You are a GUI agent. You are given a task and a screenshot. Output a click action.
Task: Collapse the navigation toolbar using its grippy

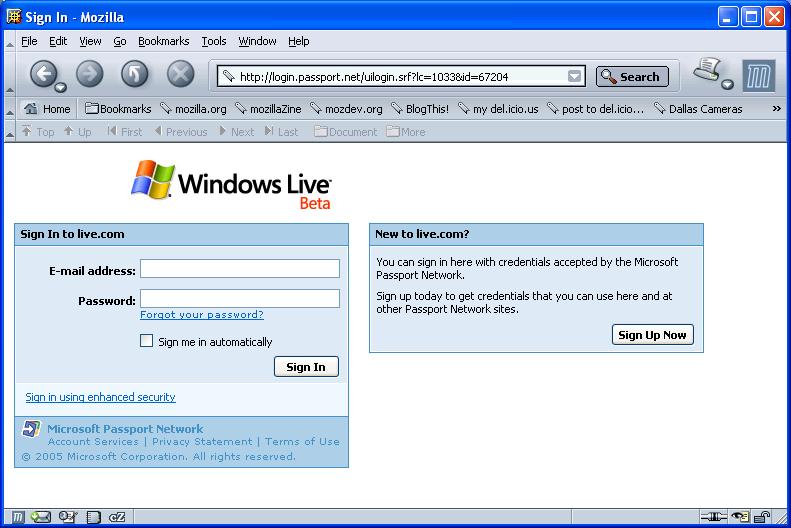pos(10,75)
